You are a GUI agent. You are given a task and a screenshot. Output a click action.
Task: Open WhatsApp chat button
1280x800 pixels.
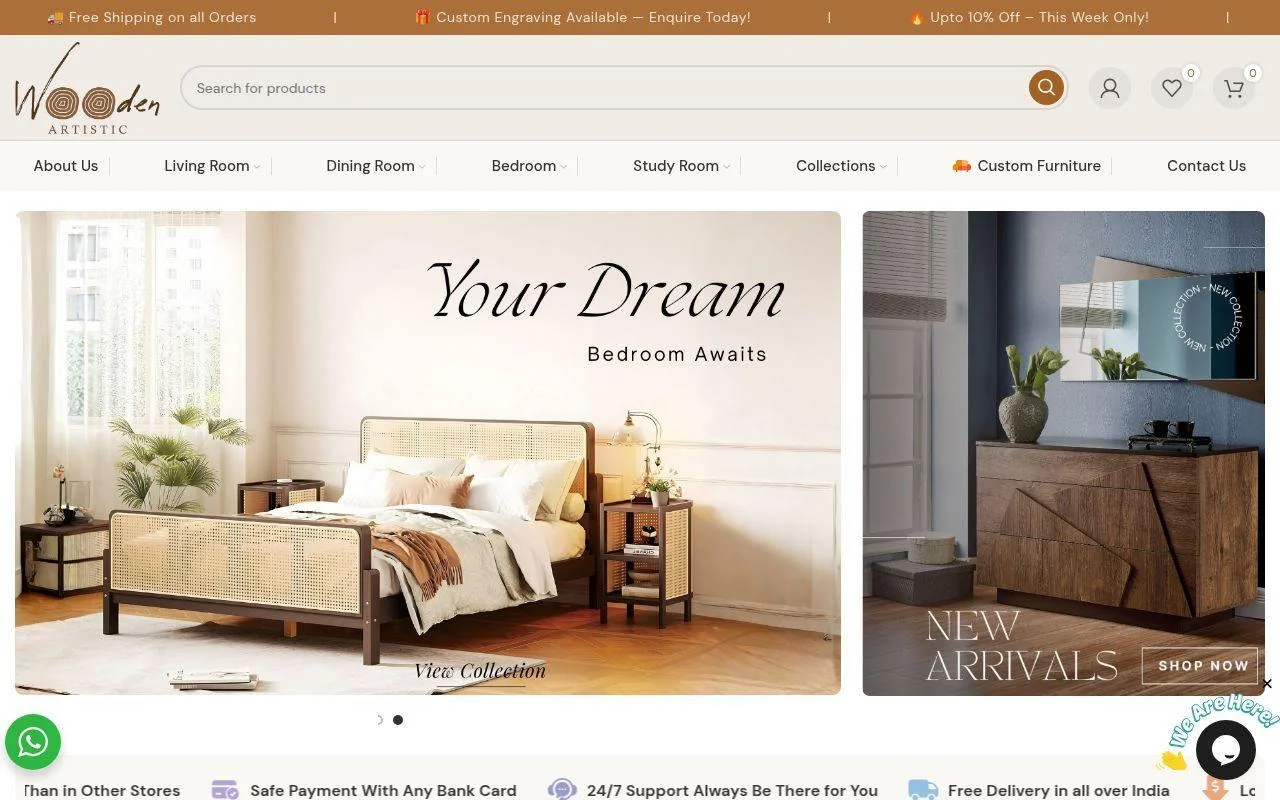[33, 742]
